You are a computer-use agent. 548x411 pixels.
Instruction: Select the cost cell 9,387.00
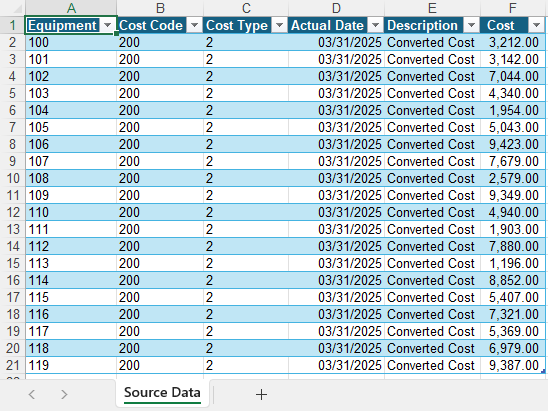pos(513,365)
